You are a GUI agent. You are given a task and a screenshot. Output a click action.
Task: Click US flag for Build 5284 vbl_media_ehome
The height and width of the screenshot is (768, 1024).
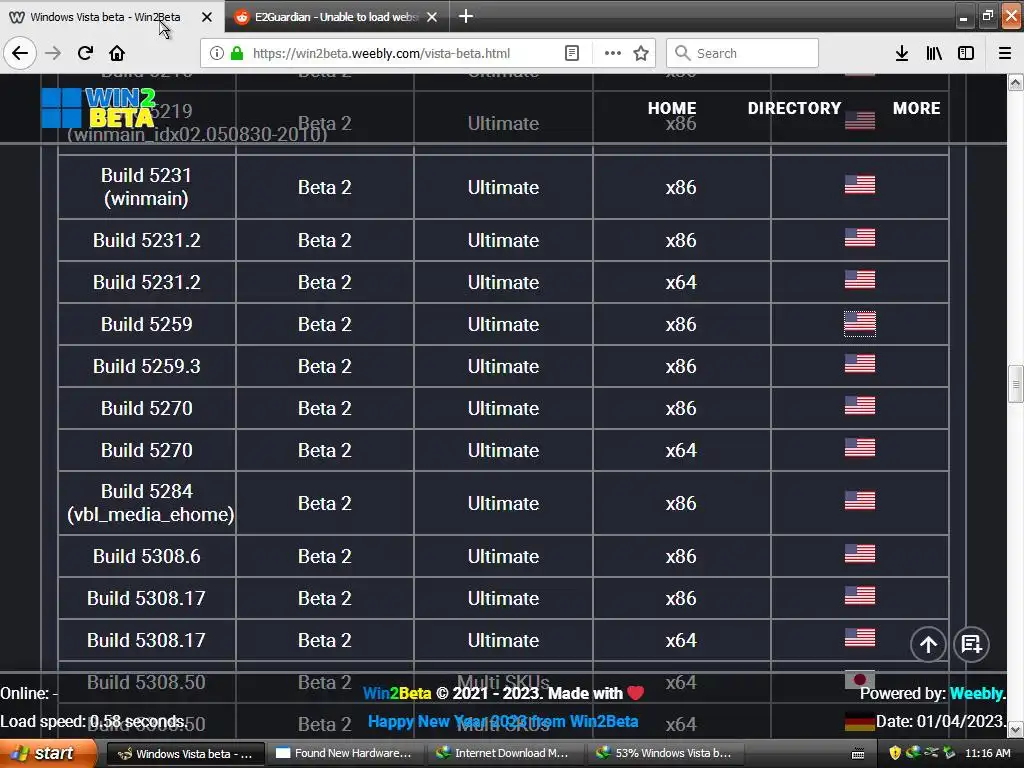(x=859, y=500)
